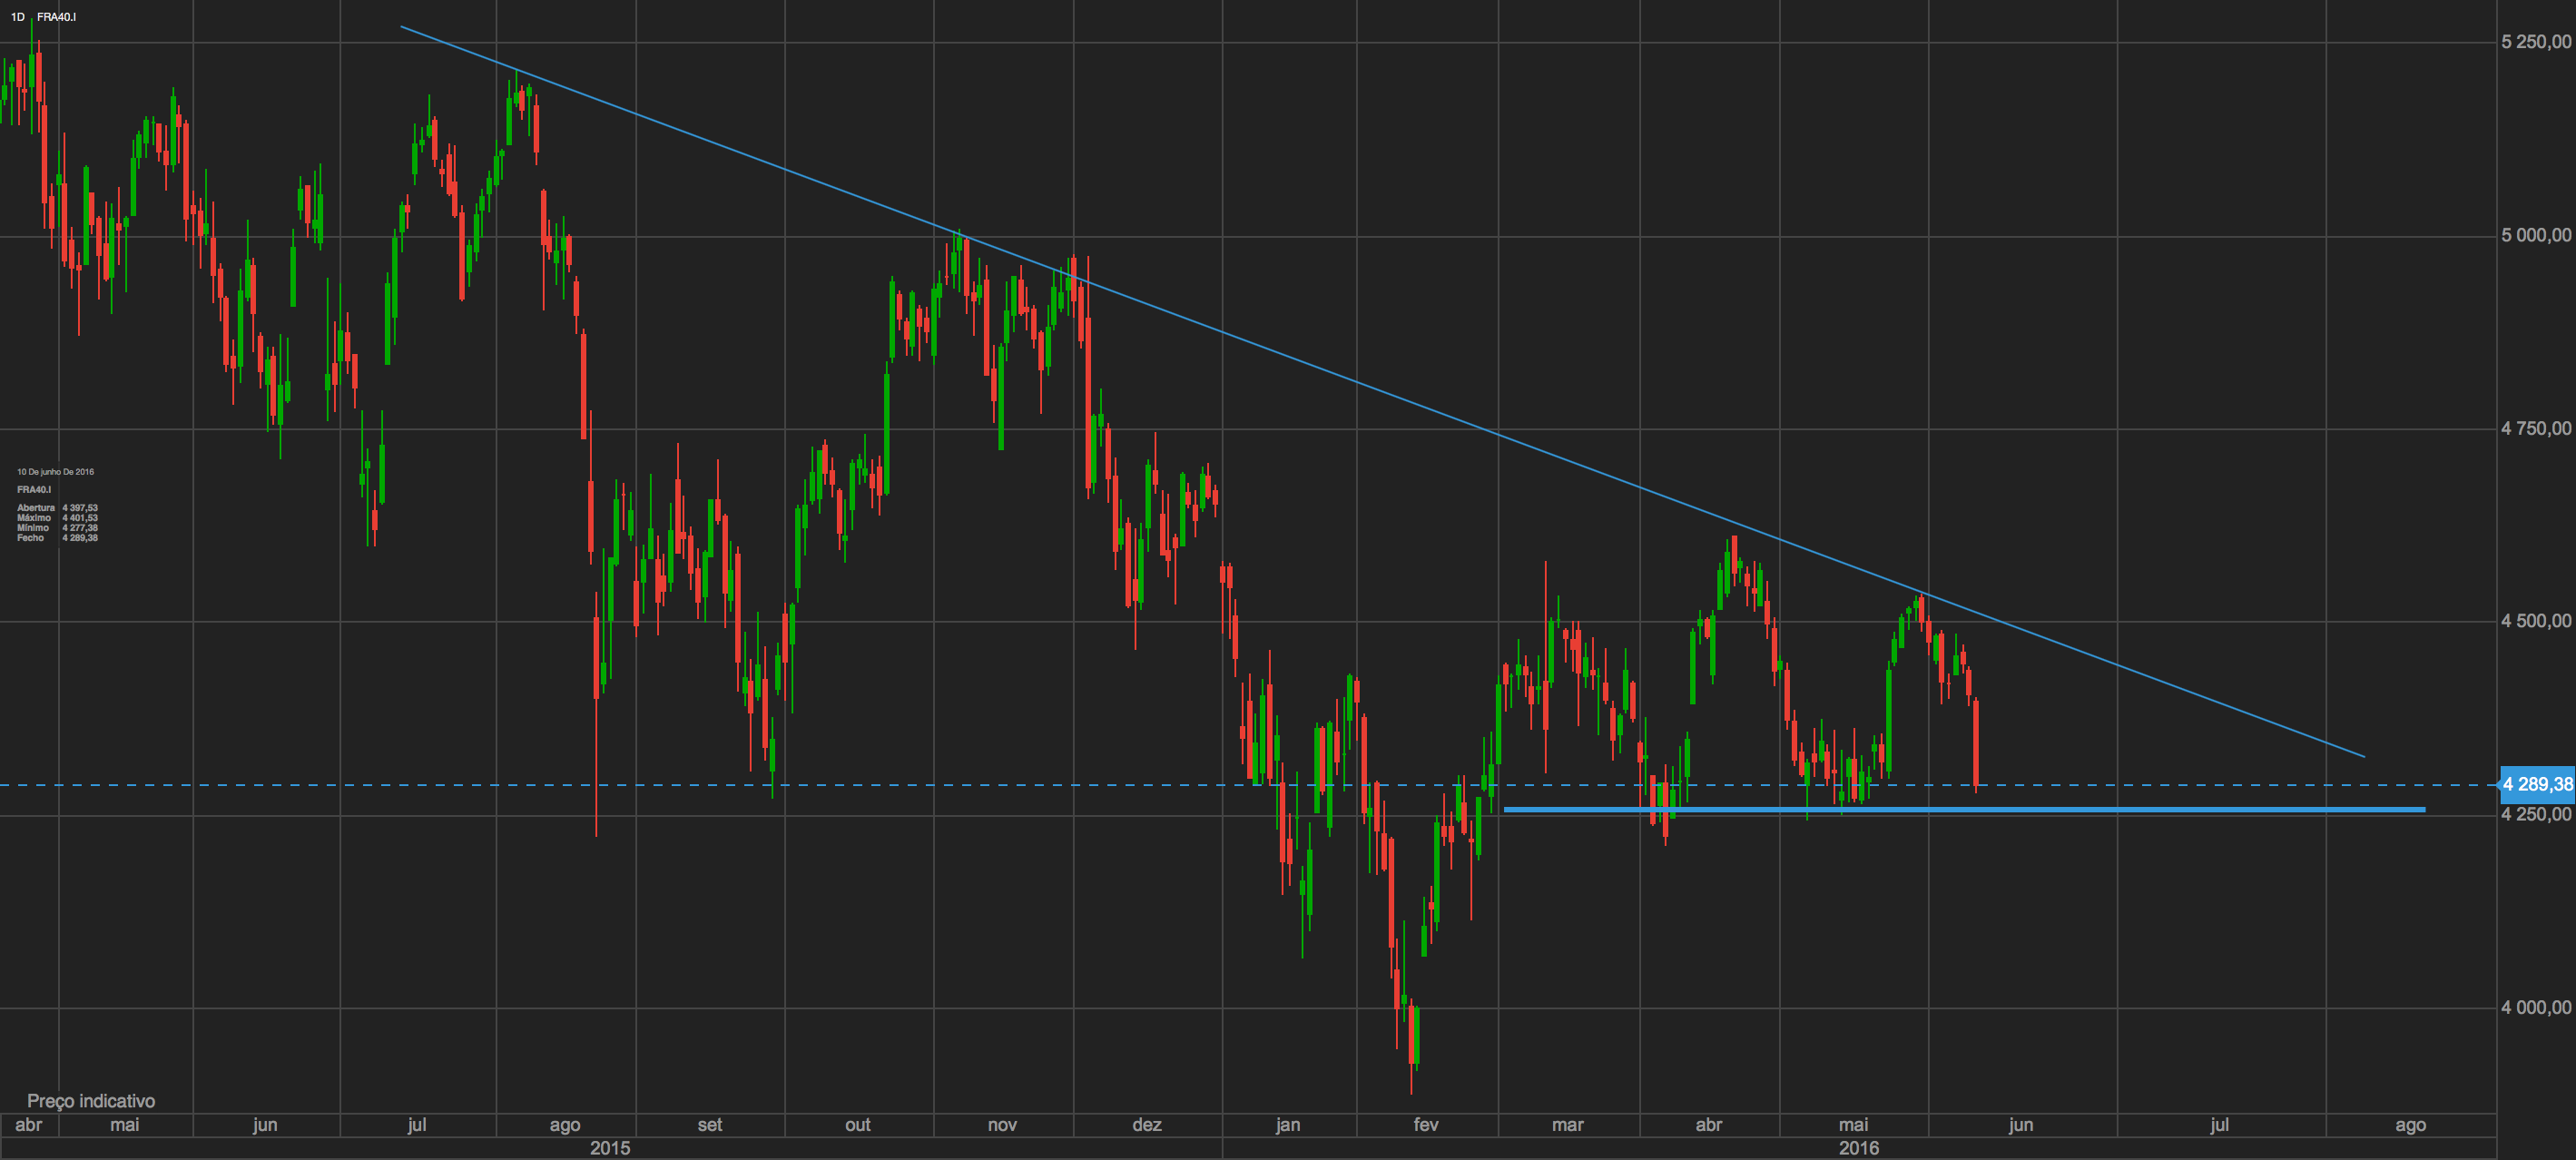Screen dimensions: 2576x1160
Task: Click the 2016 year label
Action: tap(1858, 1148)
